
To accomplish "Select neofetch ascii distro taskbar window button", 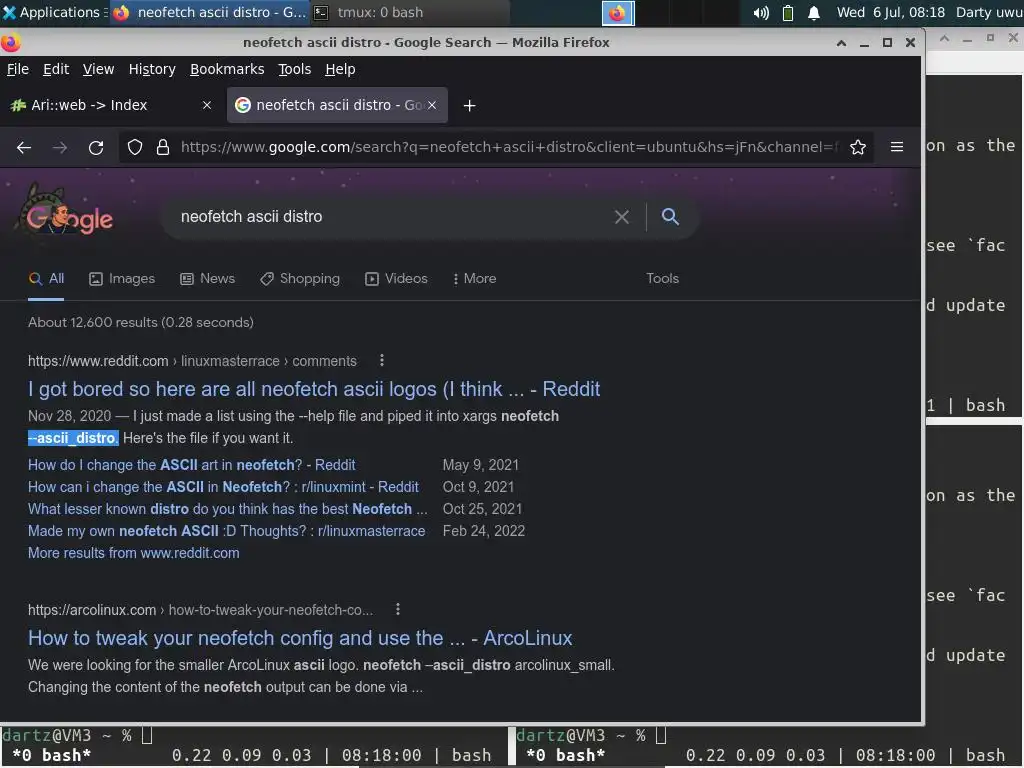I will tap(209, 12).
